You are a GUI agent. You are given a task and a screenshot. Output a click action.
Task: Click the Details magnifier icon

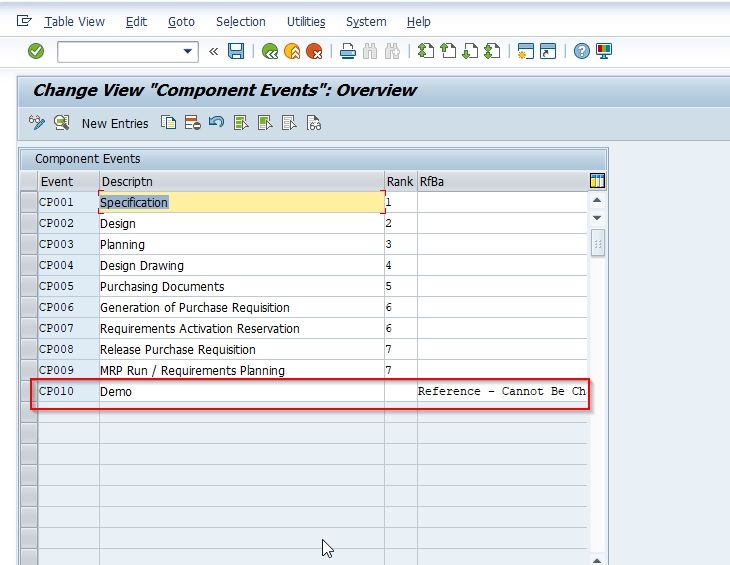pos(61,123)
